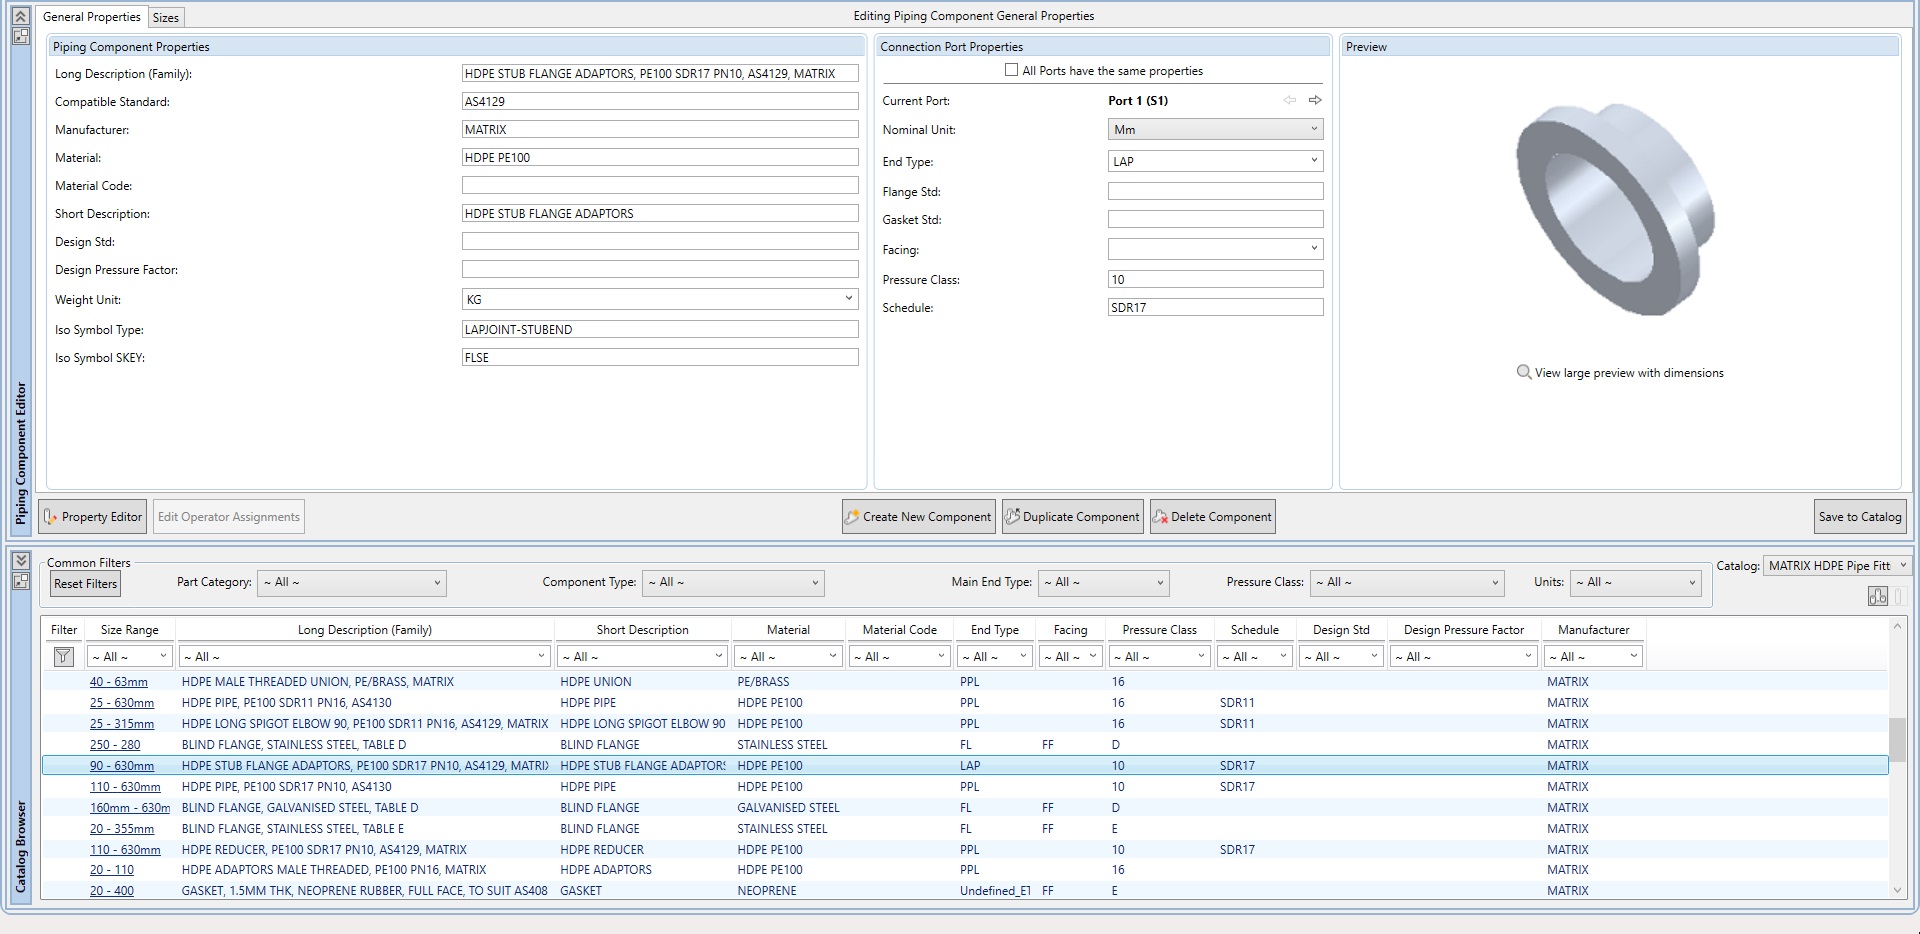This screenshot has width=1920, height=934.
Task: Click the Material Code input field
Action: [660, 186]
